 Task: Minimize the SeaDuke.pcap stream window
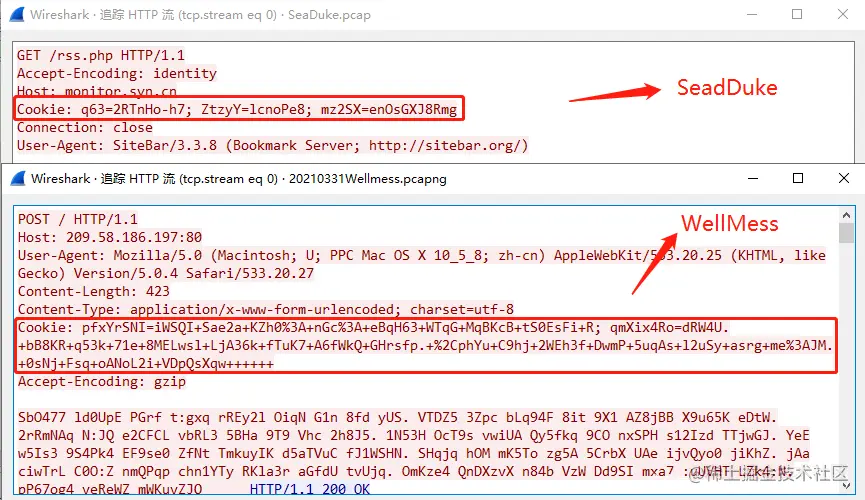click(x=751, y=14)
